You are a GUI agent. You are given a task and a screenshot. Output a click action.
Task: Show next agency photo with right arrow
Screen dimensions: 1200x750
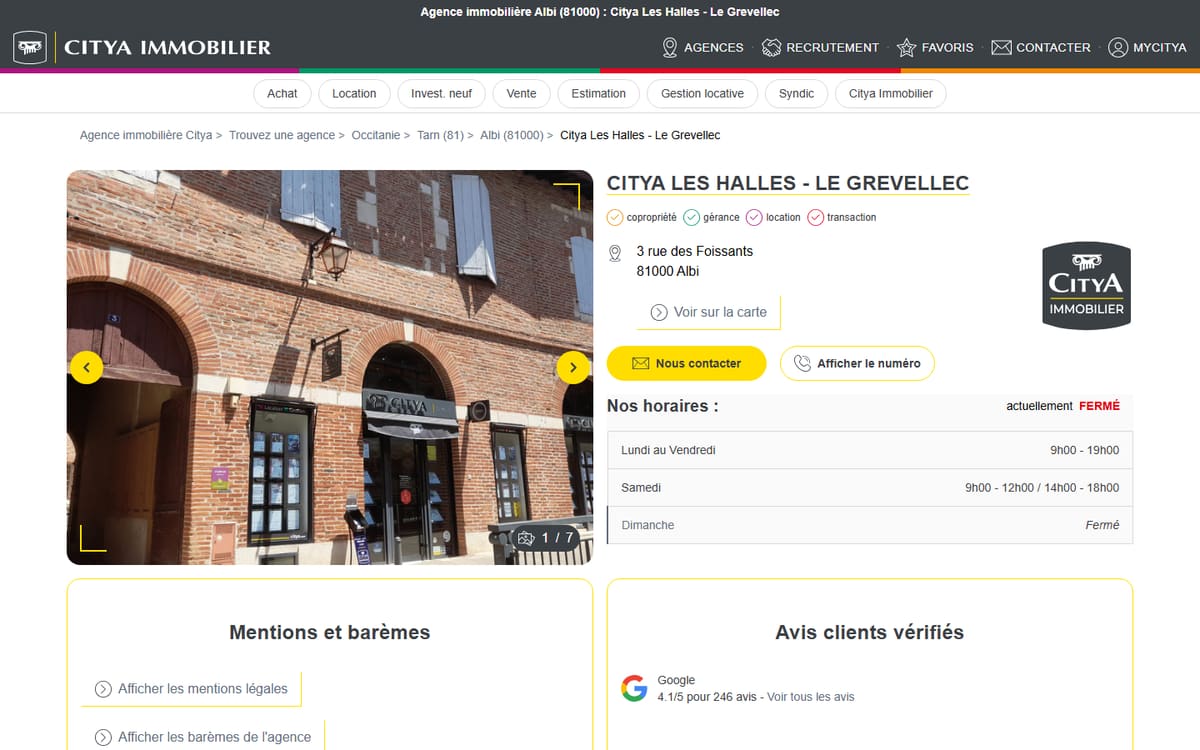573,367
